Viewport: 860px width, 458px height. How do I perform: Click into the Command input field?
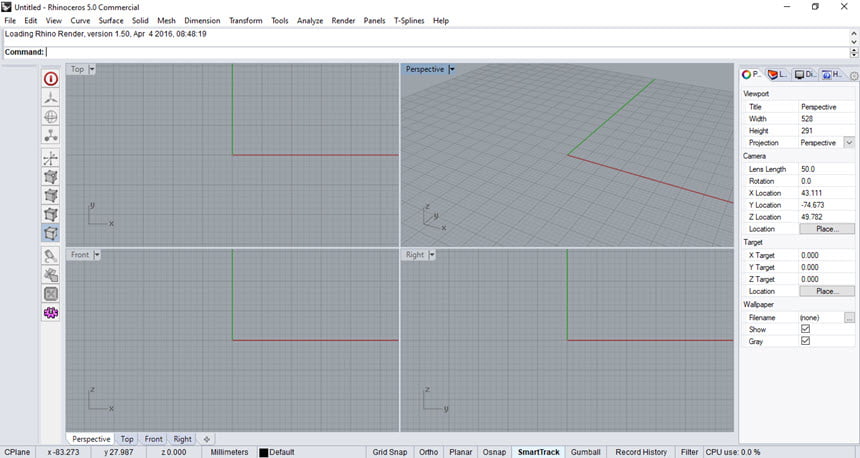447,52
